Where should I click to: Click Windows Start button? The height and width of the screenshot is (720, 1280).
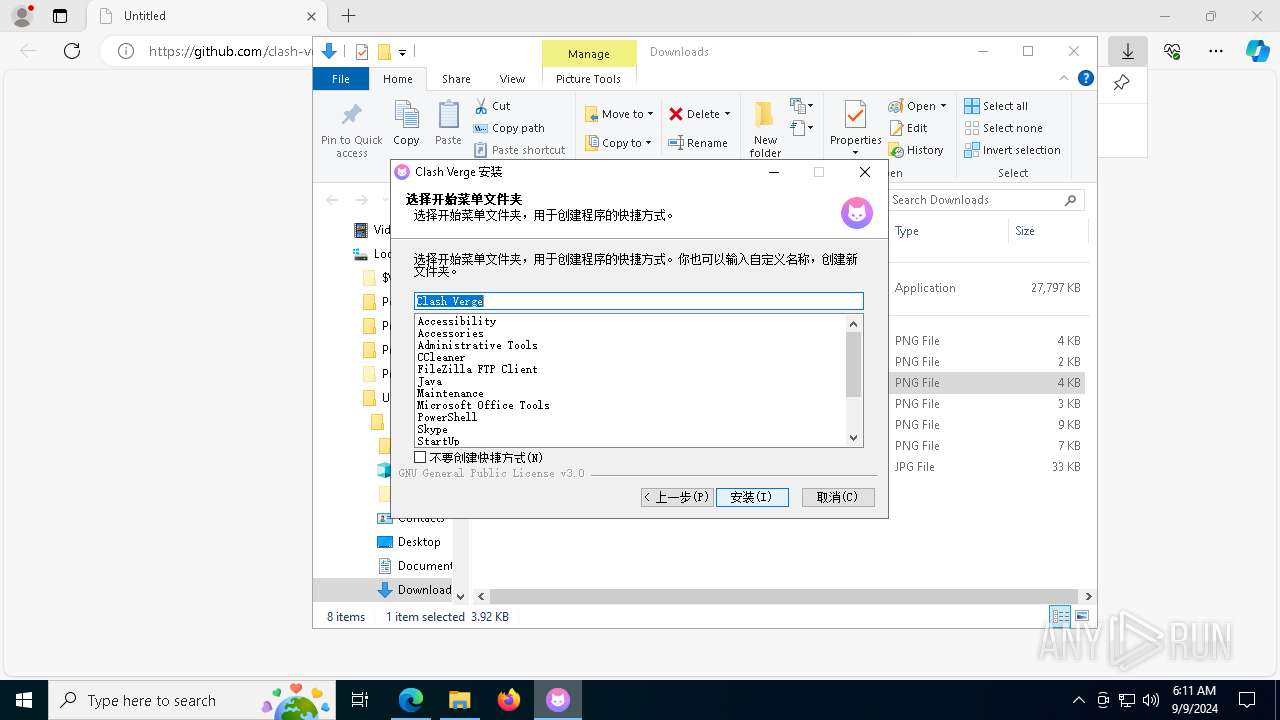pyautogui.click(x=24, y=700)
